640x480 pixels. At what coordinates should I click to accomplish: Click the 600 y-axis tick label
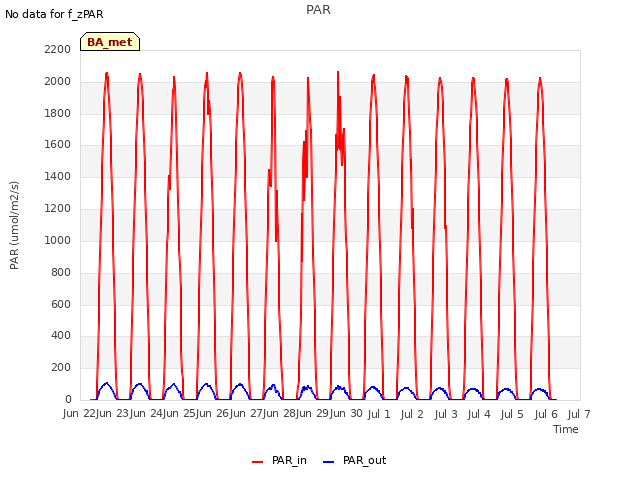[61, 304]
